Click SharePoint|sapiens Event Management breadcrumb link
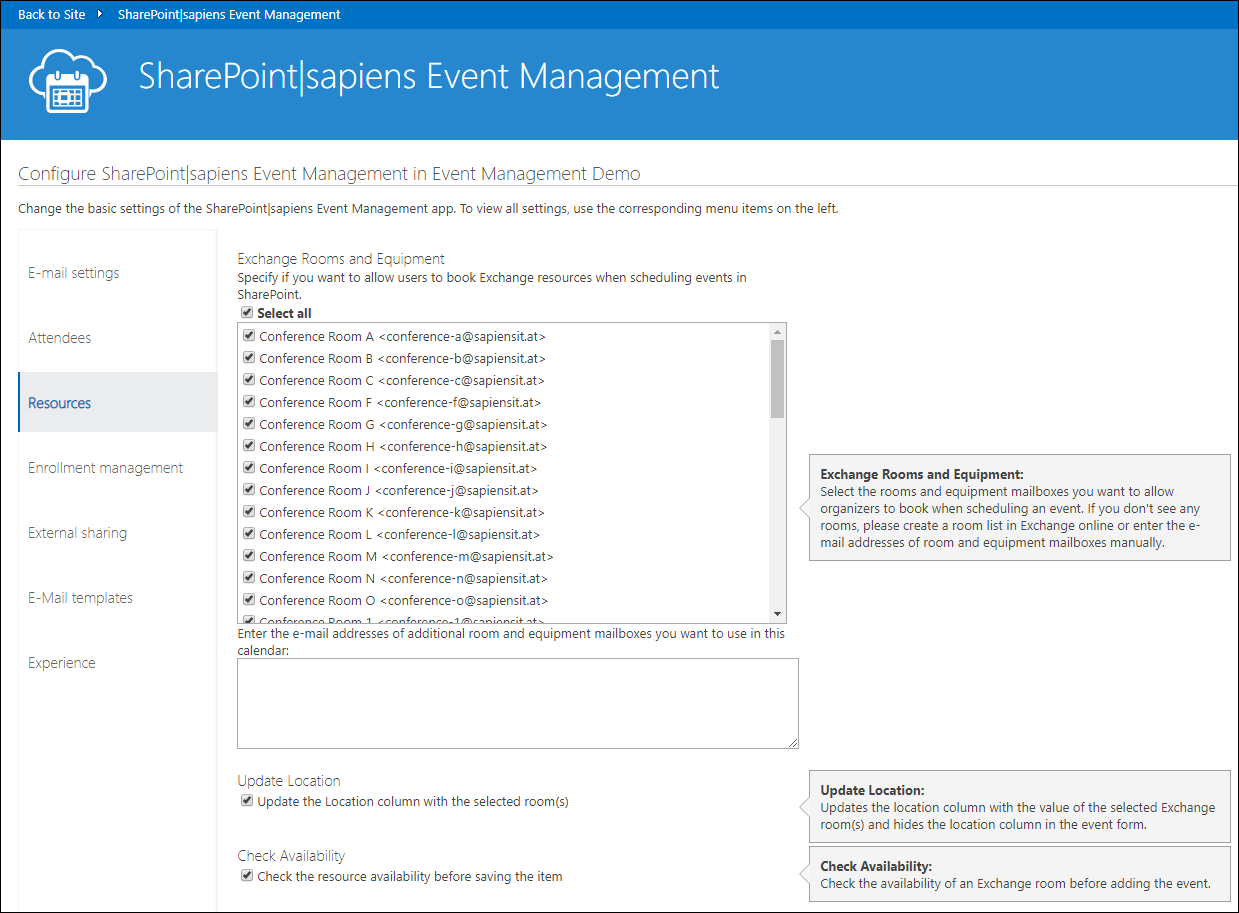This screenshot has height=913, width=1239. (229, 14)
